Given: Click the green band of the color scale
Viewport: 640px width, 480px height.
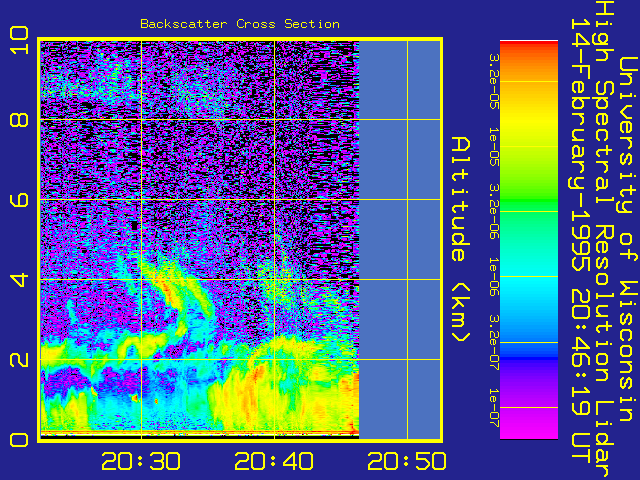Looking at the screenshot, I should click(x=529, y=202).
